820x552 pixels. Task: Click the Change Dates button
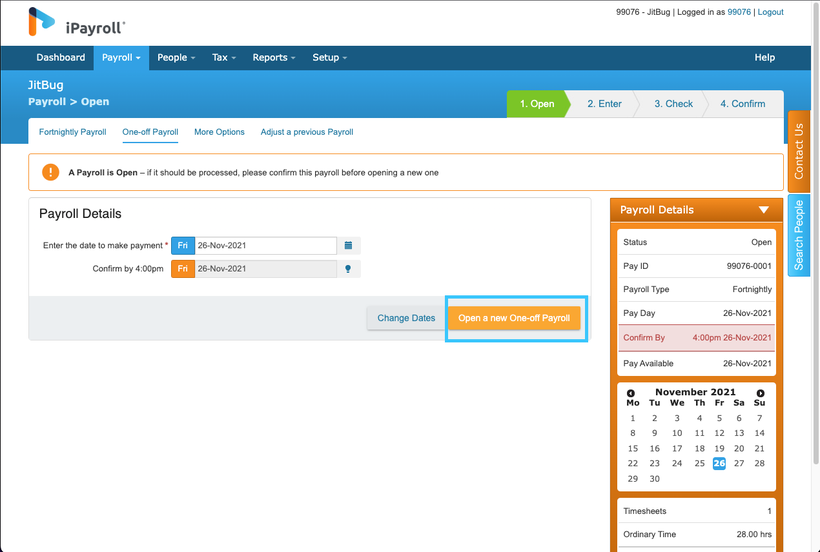point(406,318)
